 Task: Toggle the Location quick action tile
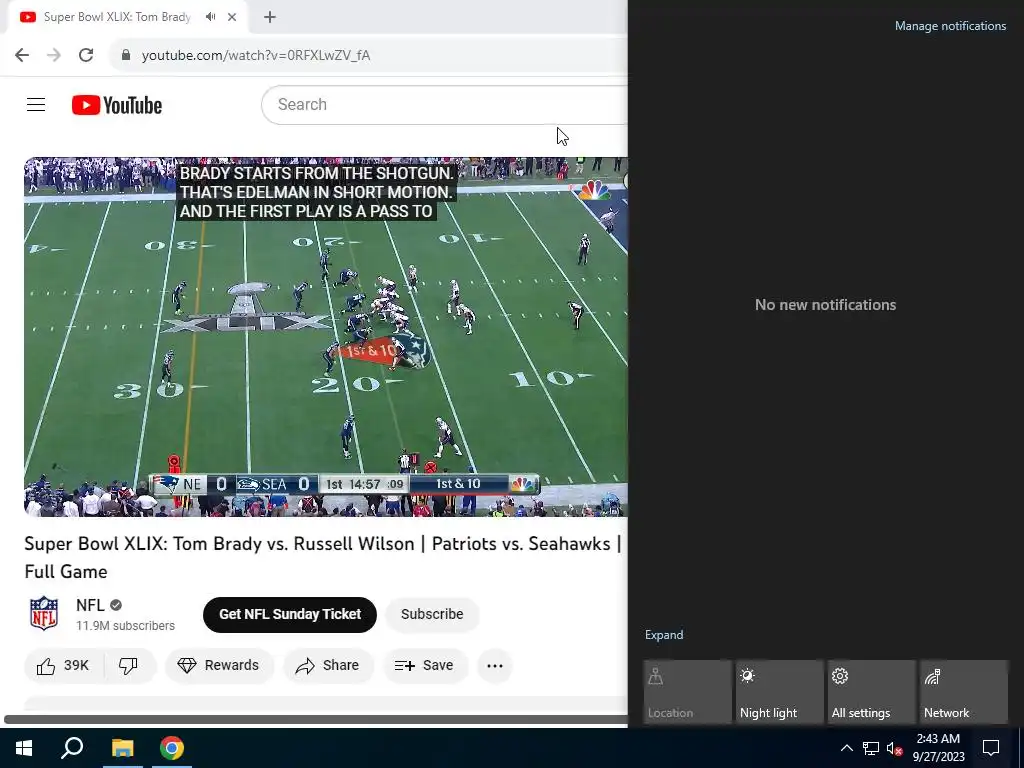click(x=687, y=692)
